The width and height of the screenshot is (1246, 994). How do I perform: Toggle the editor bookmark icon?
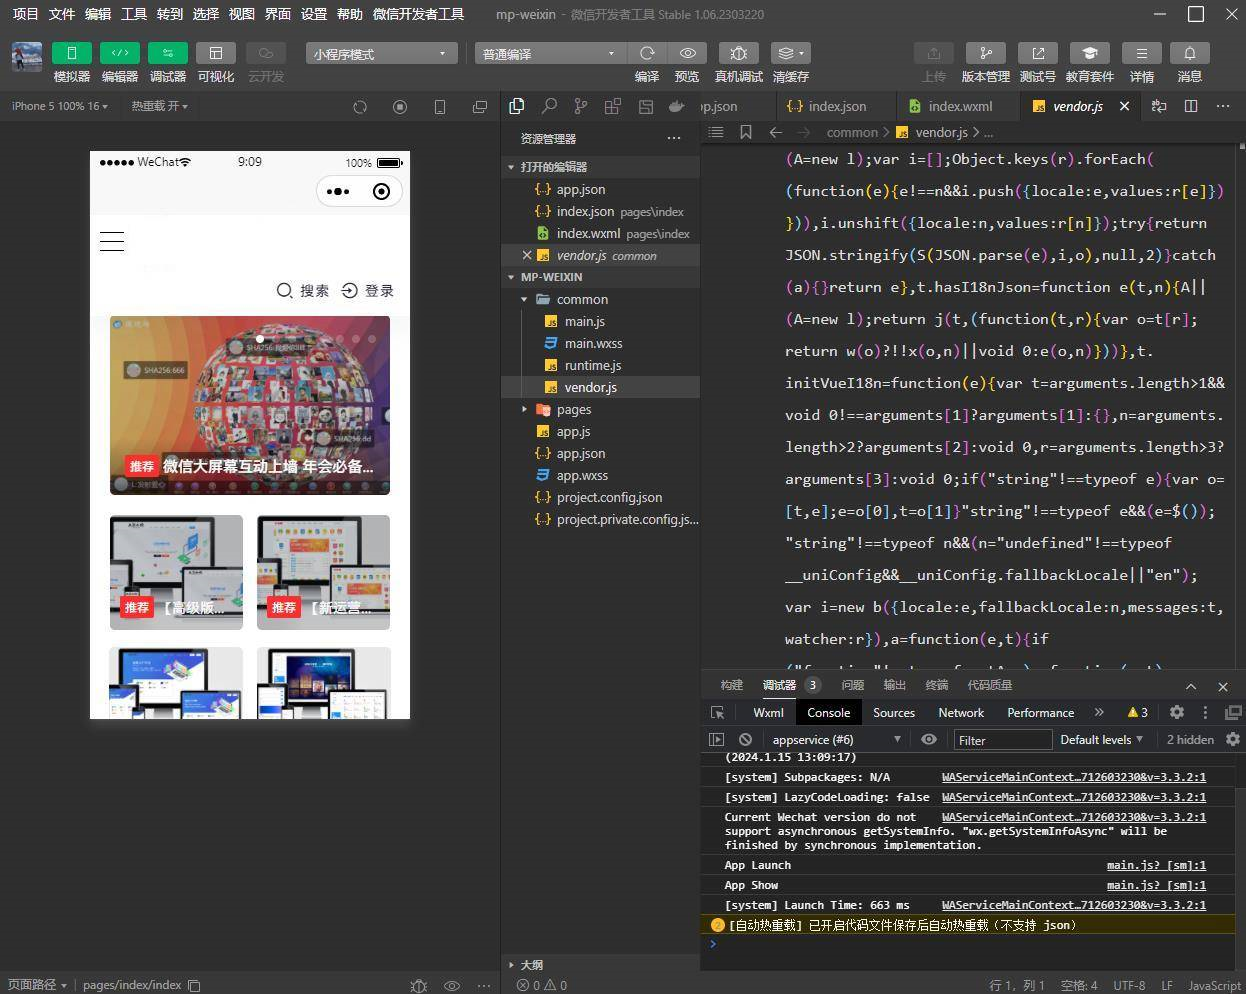point(746,132)
